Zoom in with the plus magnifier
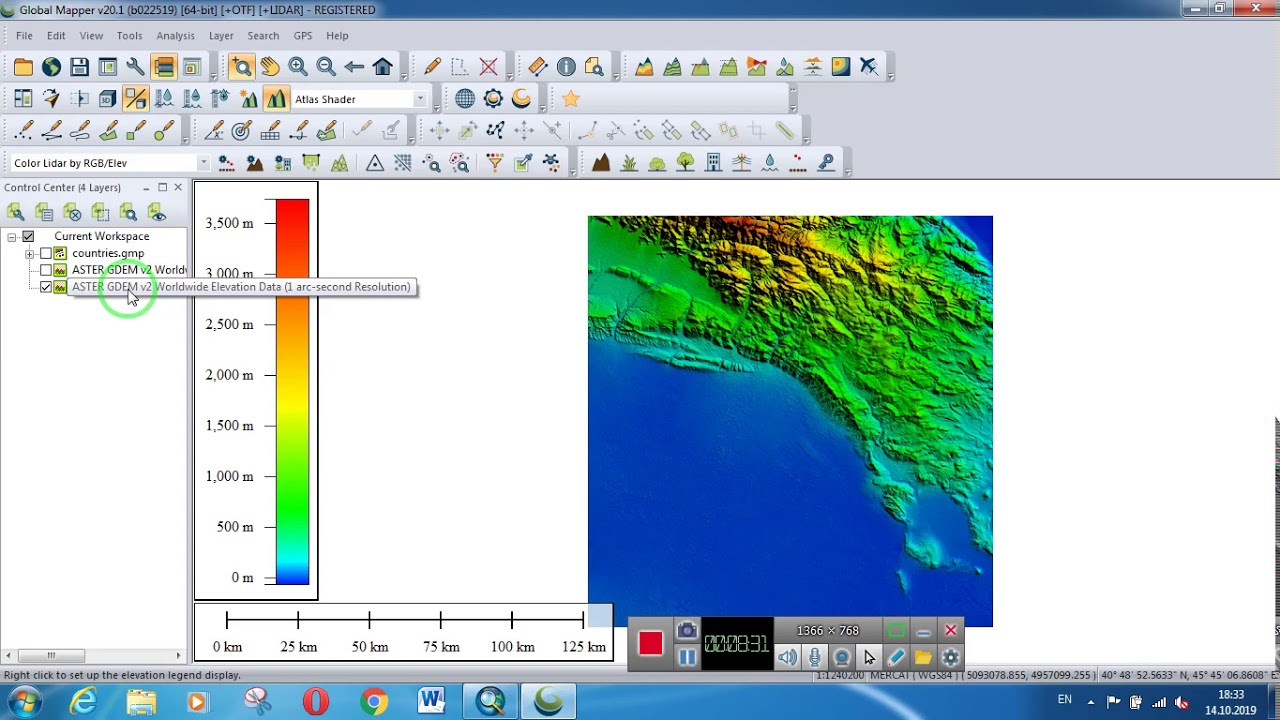This screenshot has height=720, width=1280. [x=297, y=67]
